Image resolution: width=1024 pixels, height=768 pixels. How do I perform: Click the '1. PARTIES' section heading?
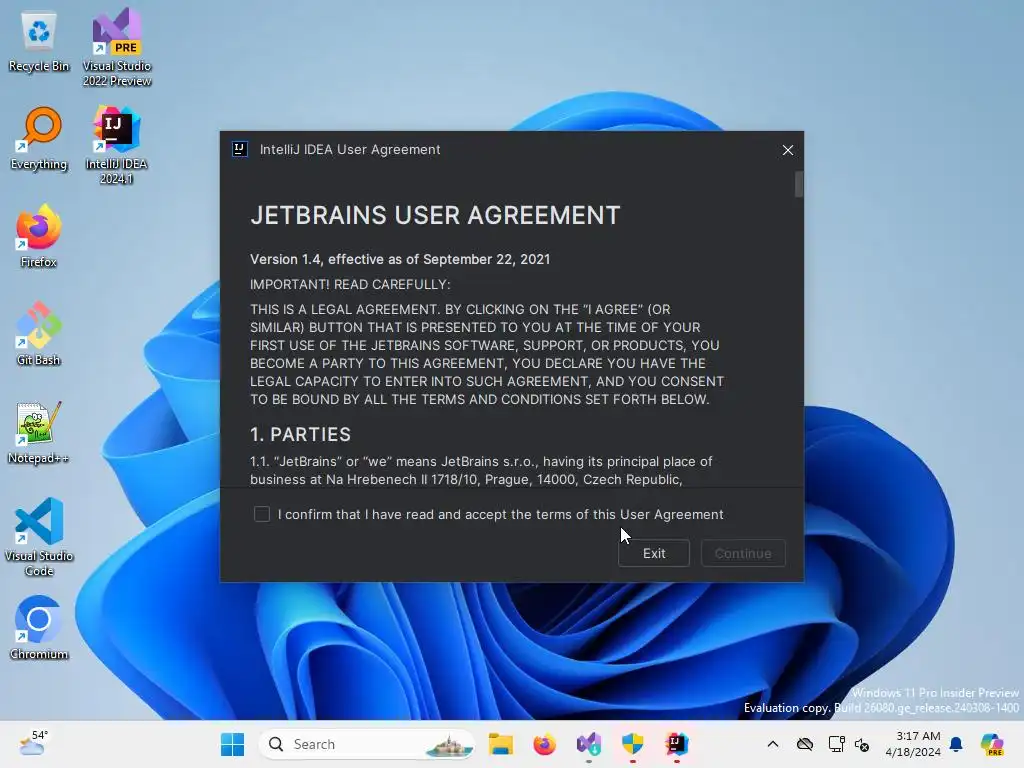point(300,435)
